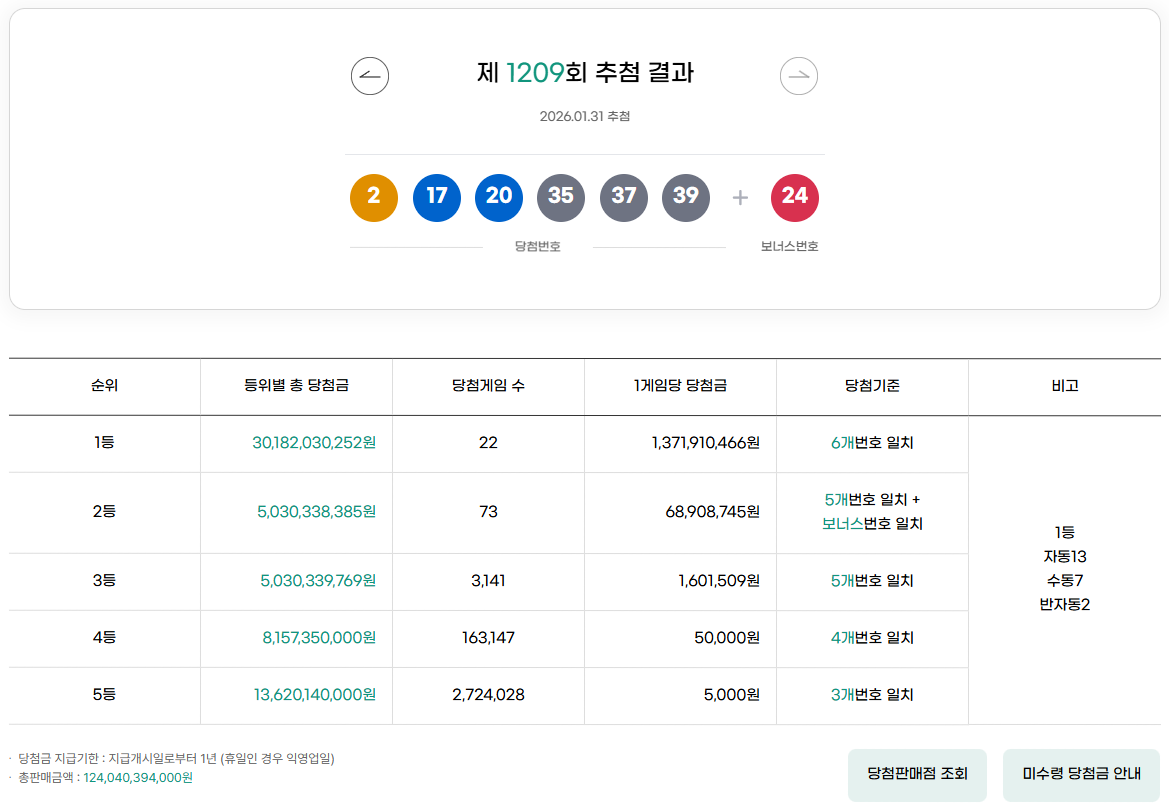Click 2등 total prize 5,030,338,385원
Image resolution: width=1169 pixels, height=806 pixels.
tap(316, 511)
